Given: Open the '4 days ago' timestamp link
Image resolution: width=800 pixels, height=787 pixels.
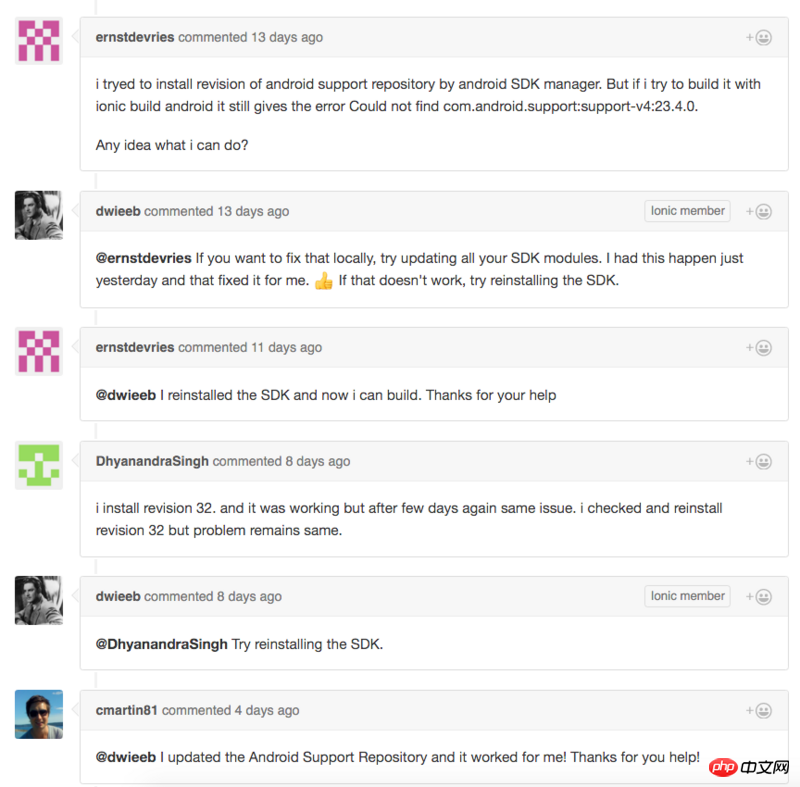Looking at the screenshot, I should tap(267, 710).
